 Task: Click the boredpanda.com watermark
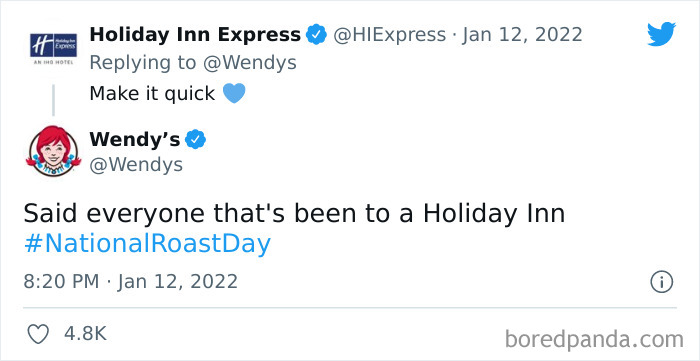594,340
